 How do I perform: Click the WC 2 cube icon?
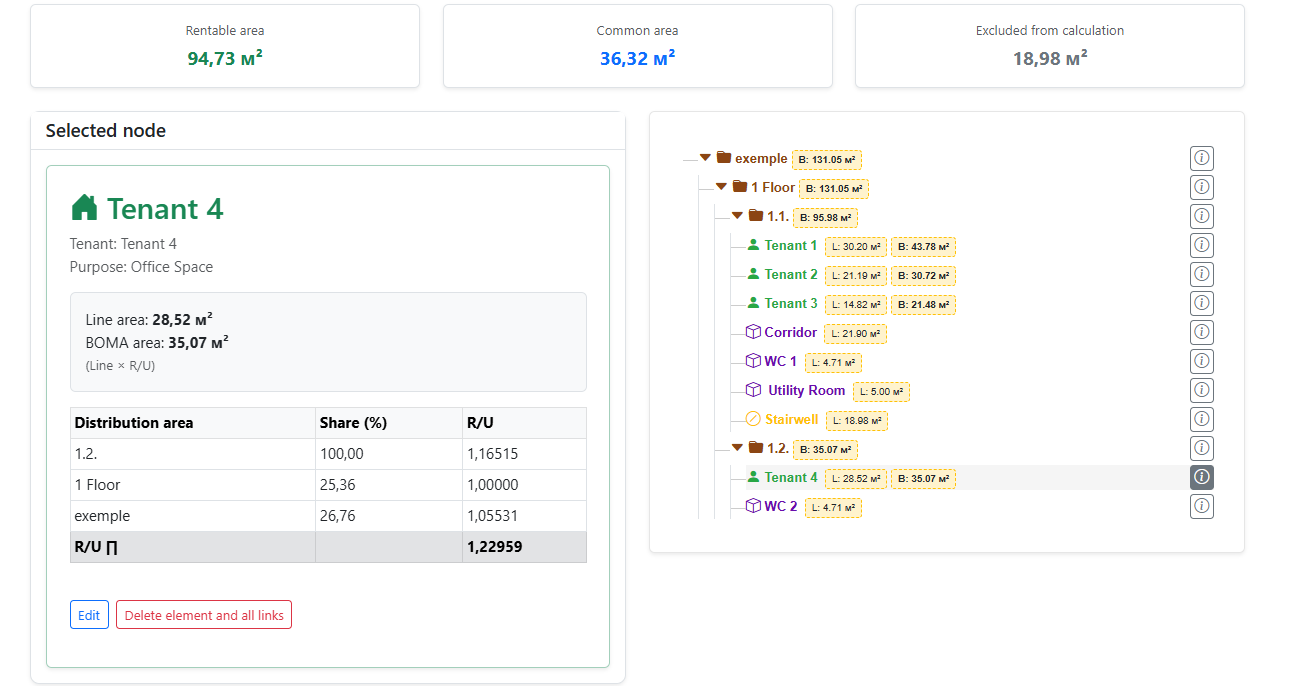(753, 506)
